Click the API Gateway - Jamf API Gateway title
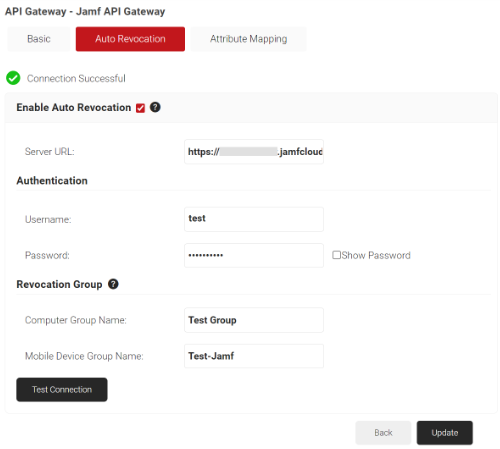The width and height of the screenshot is (500, 449). pos(85,11)
